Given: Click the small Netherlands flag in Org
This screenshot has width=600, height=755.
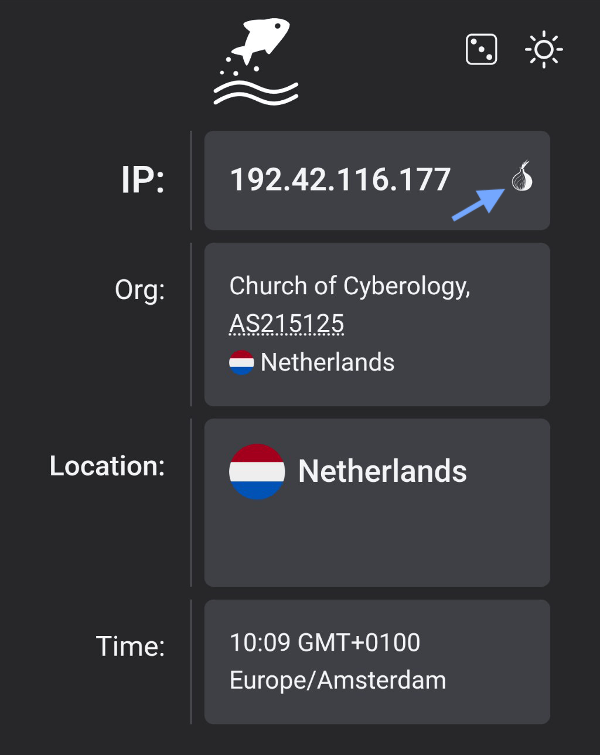Looking at the screenshot, I should click(241, 362).
